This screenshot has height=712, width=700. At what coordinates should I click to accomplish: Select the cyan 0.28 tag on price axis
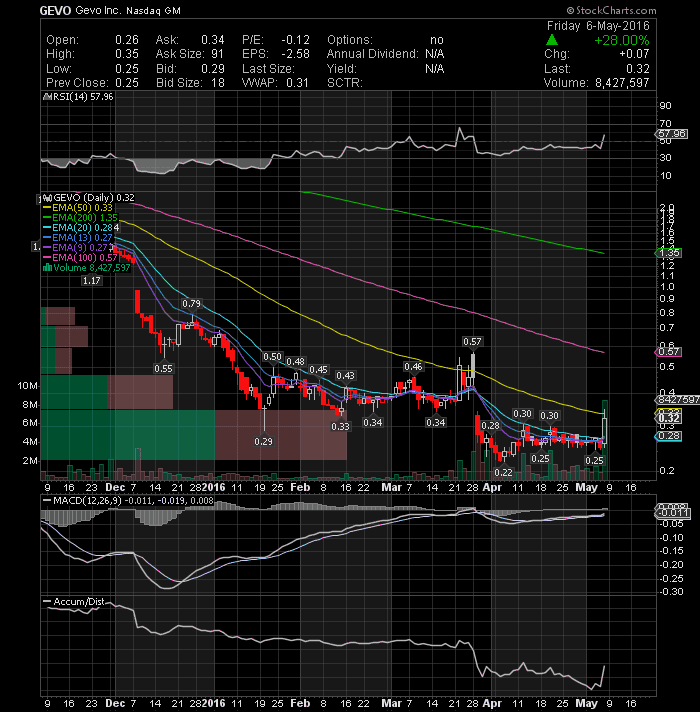click(x=669, y=436)
